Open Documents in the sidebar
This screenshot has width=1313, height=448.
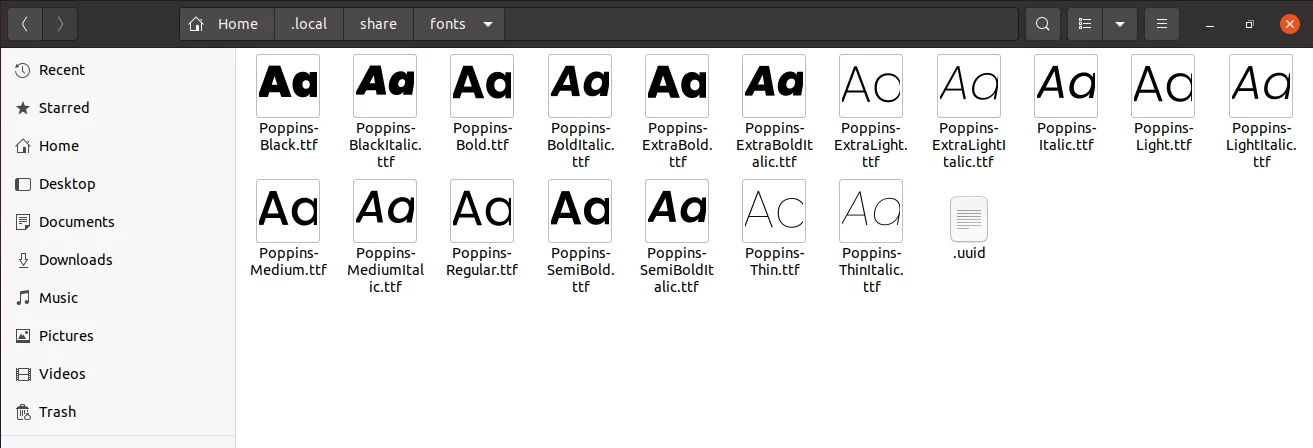(118, 222)
